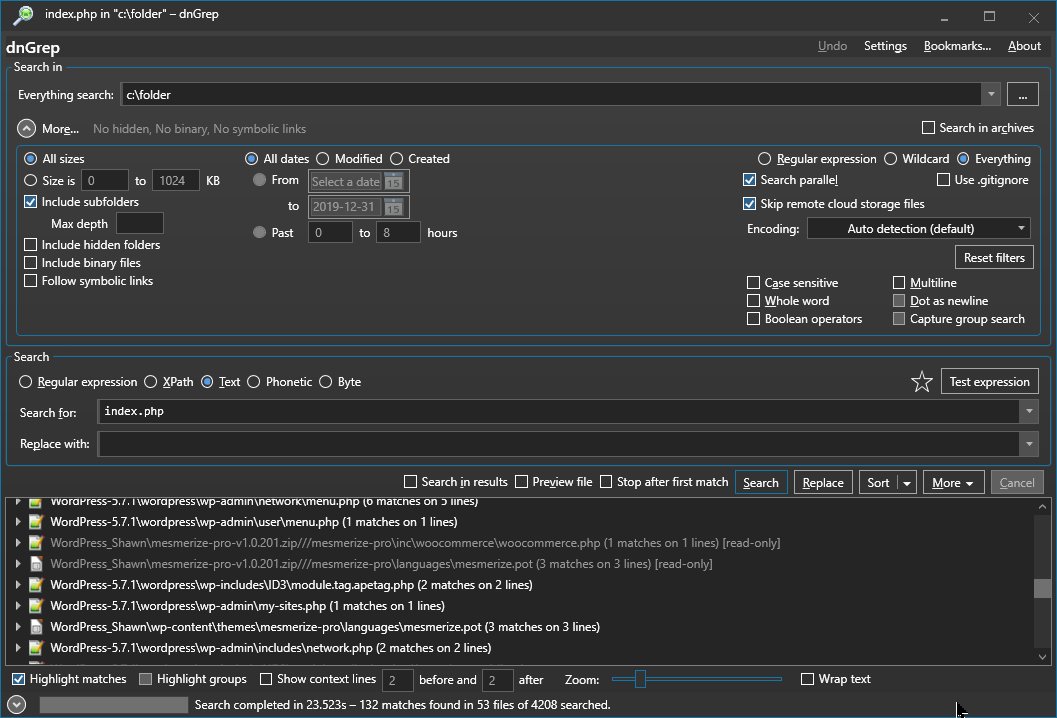Image resolution: width=1057 pixels, height=718 pixels.
Task: Expand the my-sites.php result row
Action: [18, 605]
